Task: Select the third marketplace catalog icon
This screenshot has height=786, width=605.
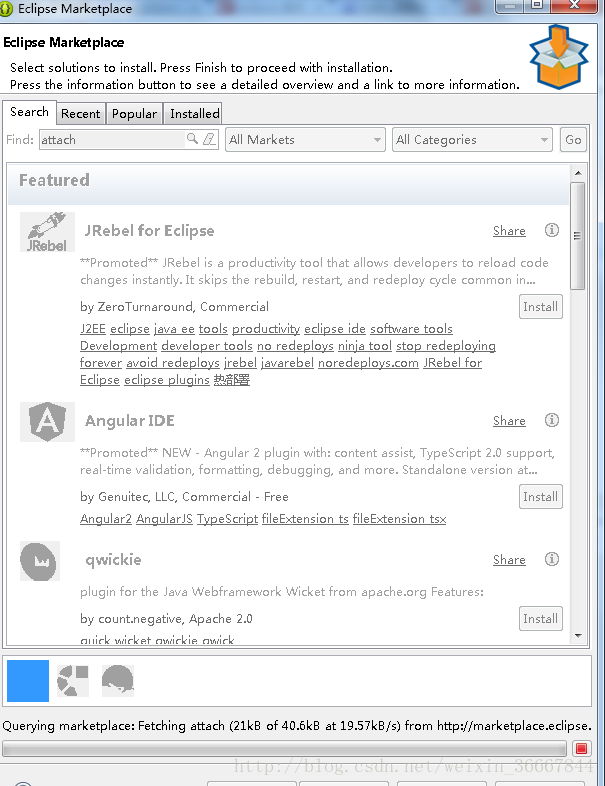Action: tap(118, 681)
